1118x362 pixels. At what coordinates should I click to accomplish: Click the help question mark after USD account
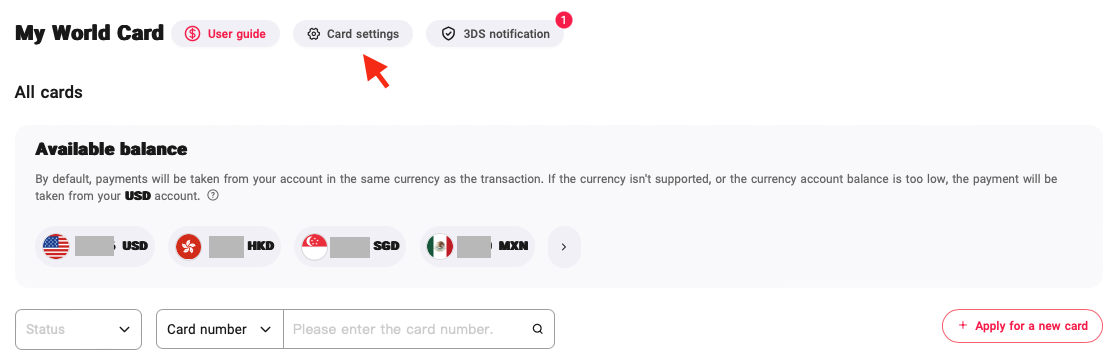pos(212,195)
